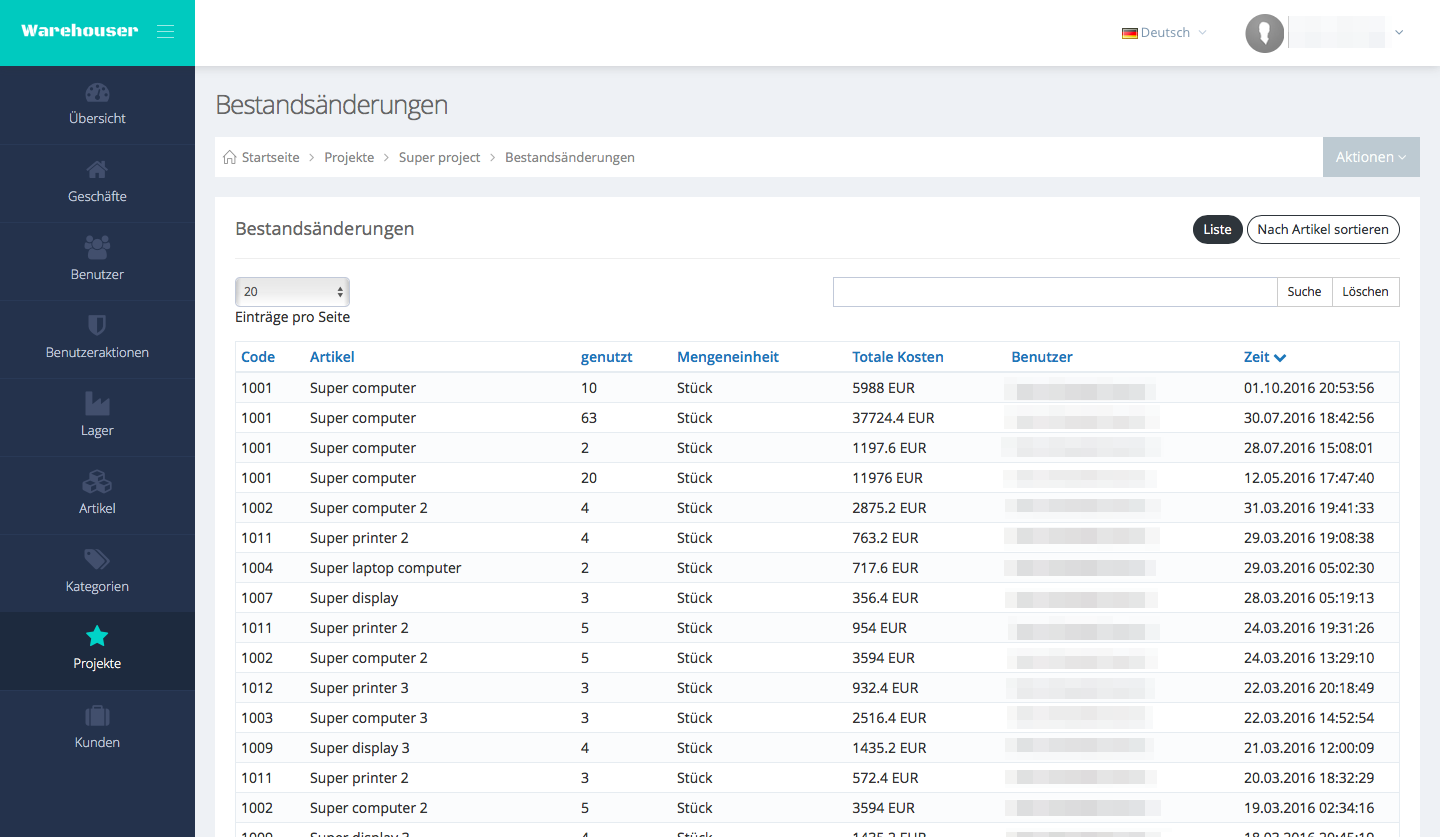1440x837 pixels.
Task: Select the Kunden briefcase icon
Action: click(x=97, y=716)
